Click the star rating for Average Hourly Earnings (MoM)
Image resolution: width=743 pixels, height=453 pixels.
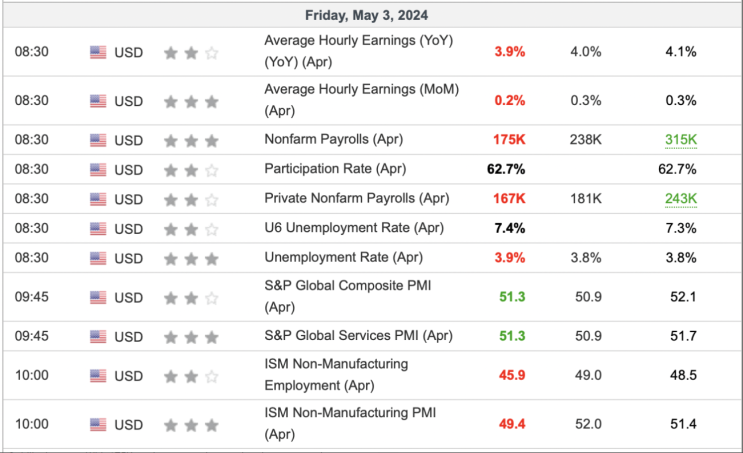point(191,101)
